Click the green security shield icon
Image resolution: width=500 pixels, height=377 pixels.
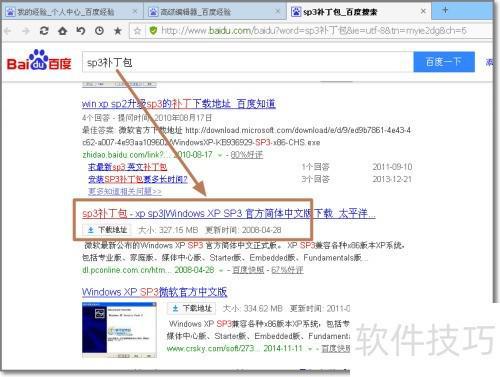click(153, 31)
